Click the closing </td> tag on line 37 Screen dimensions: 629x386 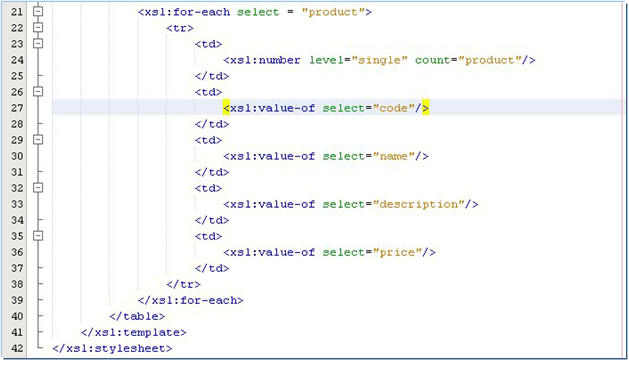(212, 268)
